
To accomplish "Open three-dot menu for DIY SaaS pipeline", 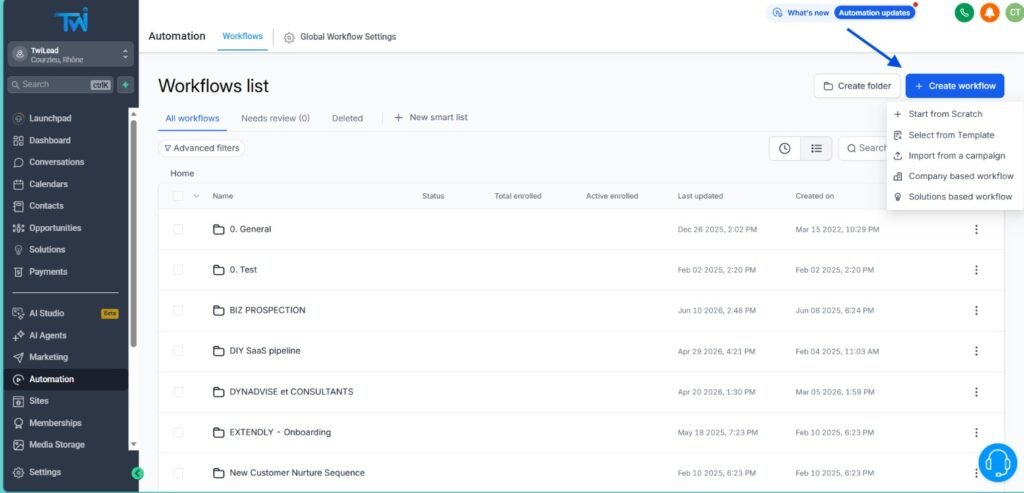I will point(976,351).
